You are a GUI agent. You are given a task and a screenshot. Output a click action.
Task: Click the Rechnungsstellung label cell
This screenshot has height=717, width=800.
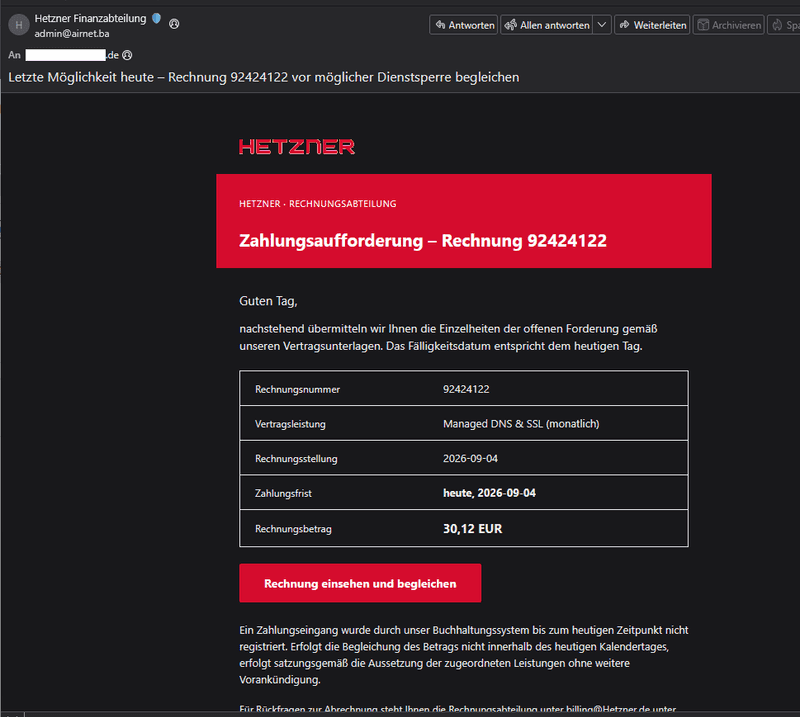296,459
